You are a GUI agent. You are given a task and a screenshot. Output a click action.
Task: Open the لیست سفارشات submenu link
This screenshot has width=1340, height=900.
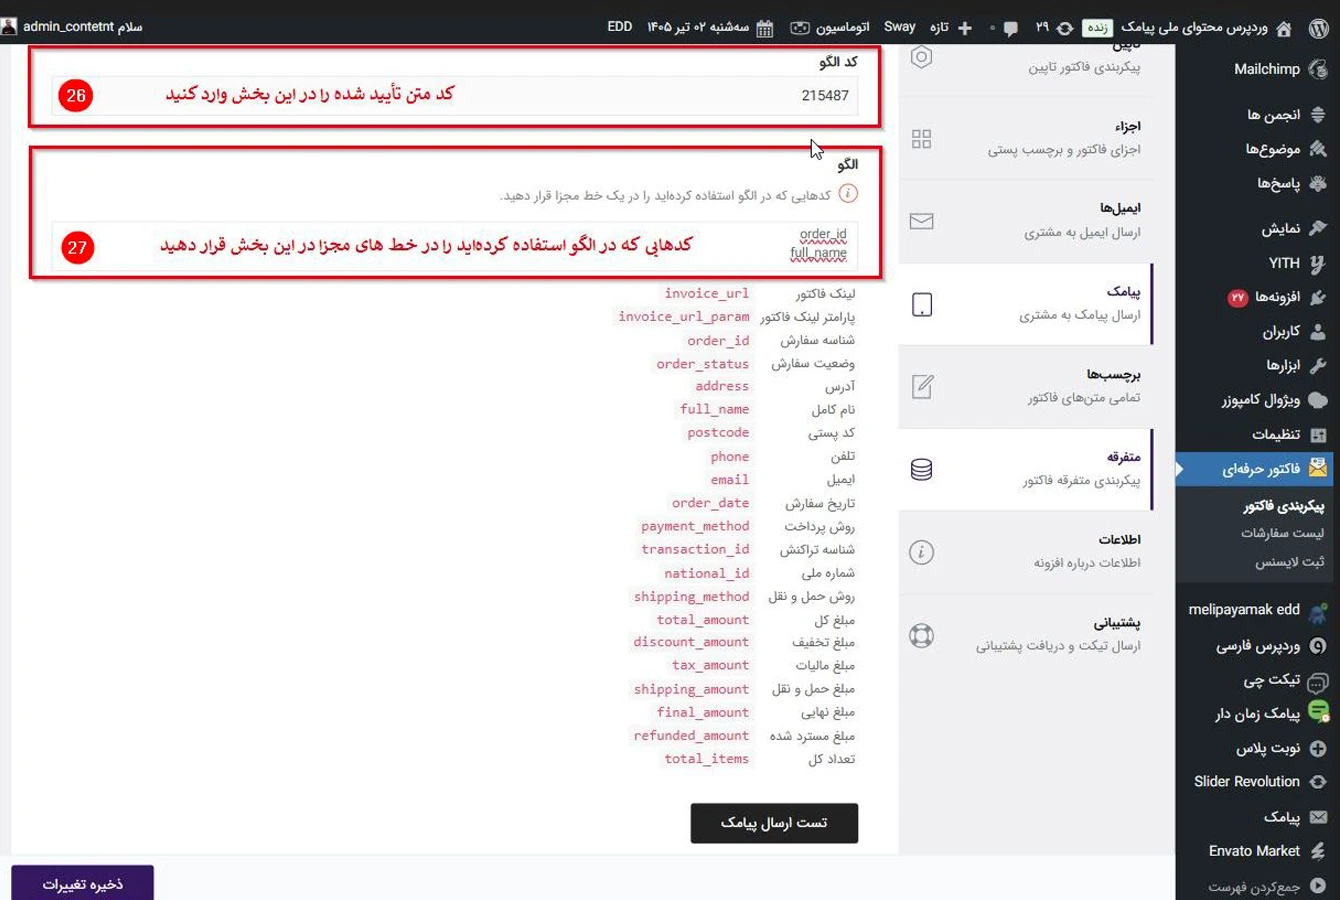point(1283,533)
